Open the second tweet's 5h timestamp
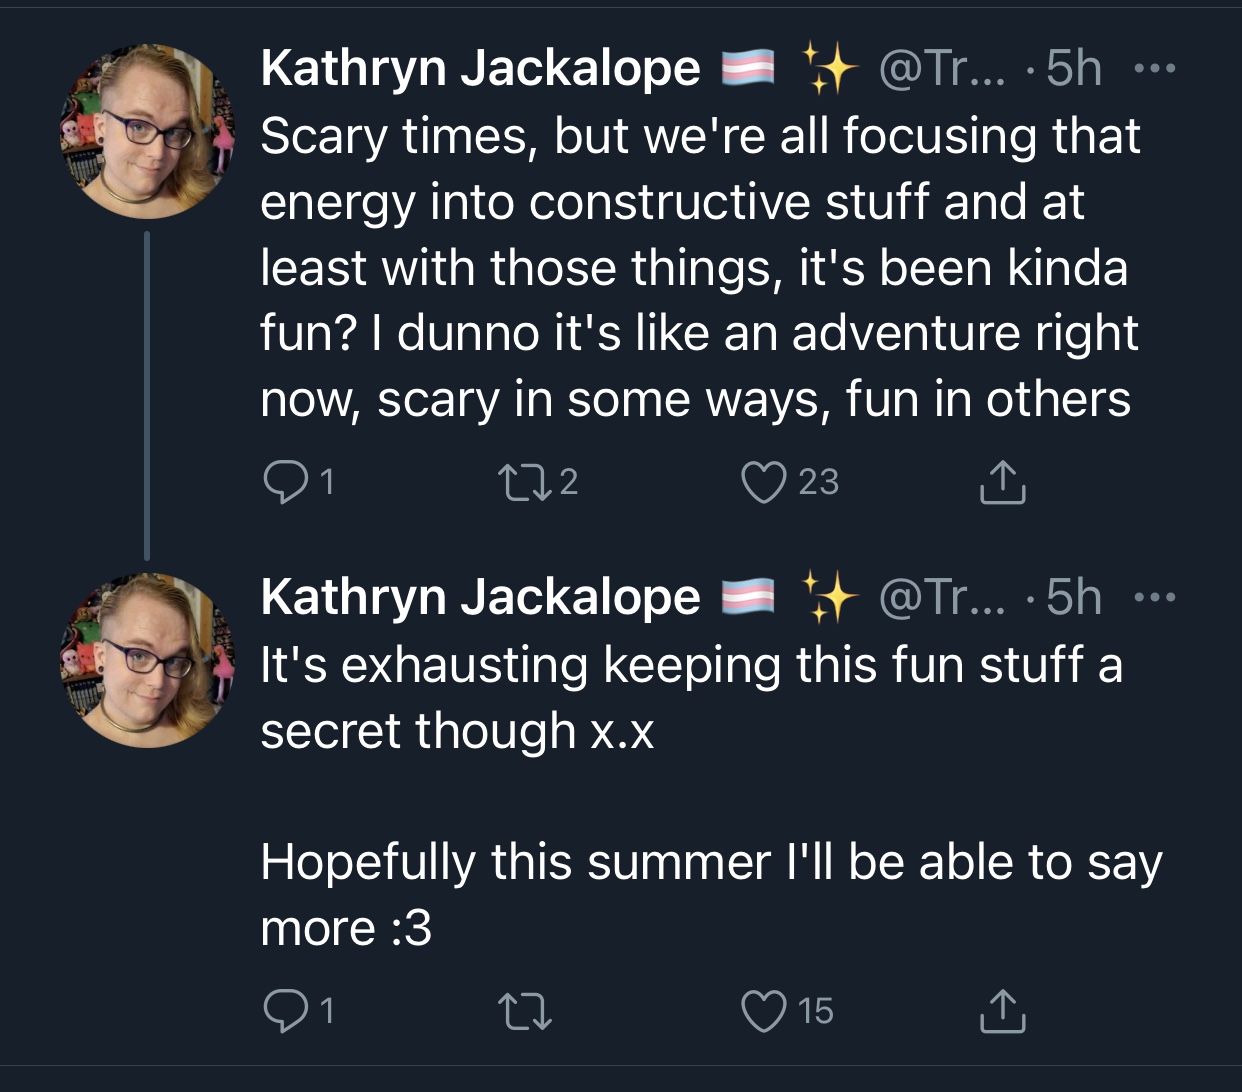 (1074, 597)
